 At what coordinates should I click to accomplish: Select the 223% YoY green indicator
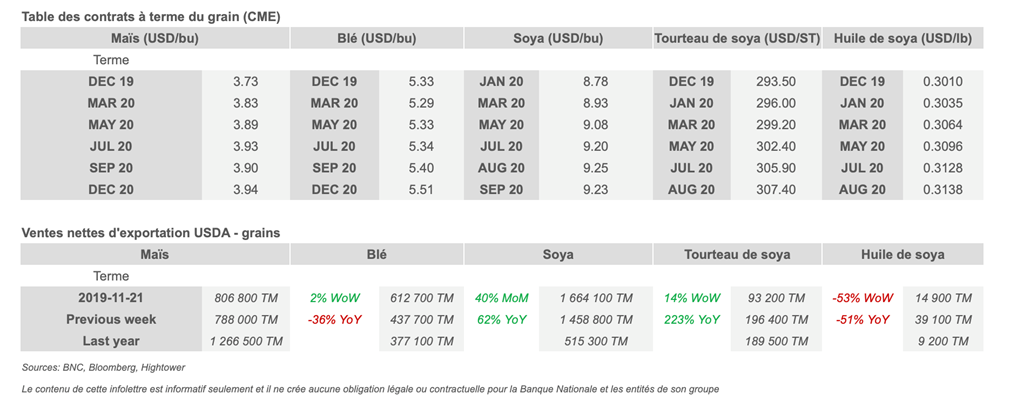pyautogui.click(x=692, y=320)
